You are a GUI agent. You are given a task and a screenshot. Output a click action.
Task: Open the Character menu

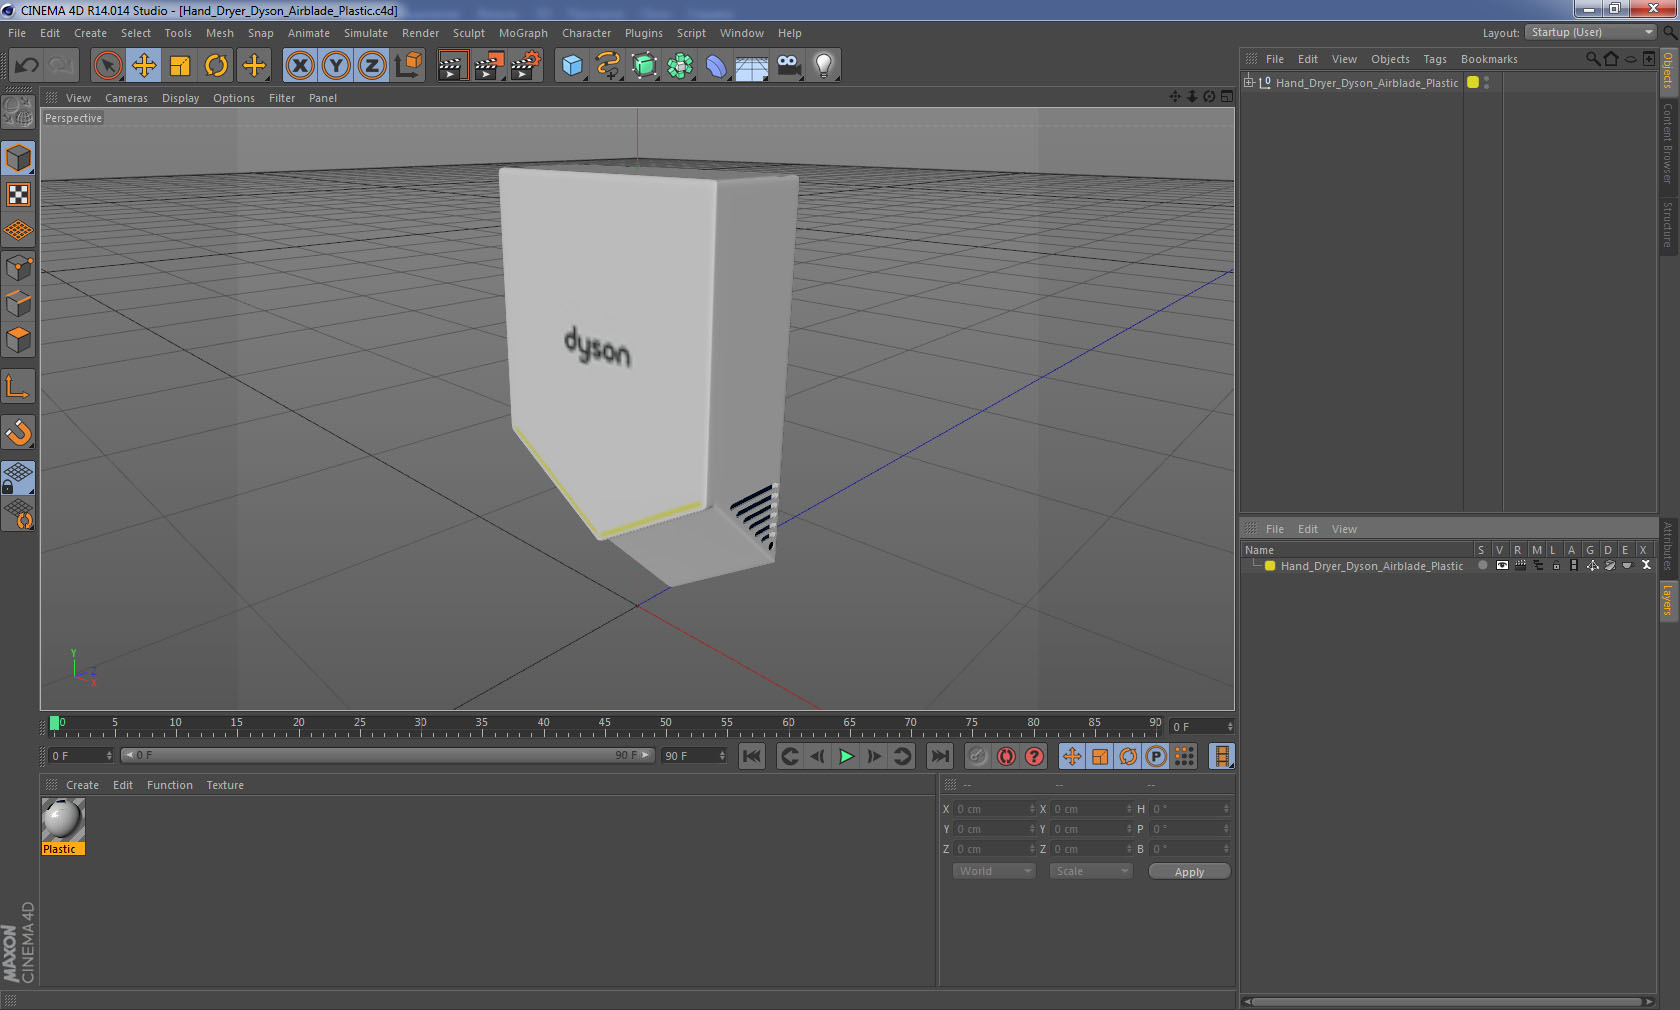coord(586,33)
